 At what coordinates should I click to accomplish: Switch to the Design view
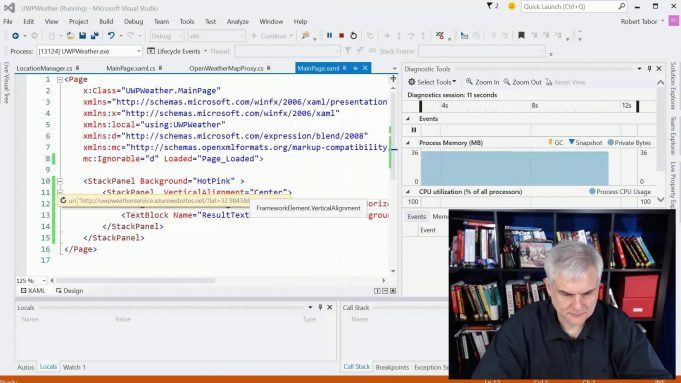tap(69, 291)
